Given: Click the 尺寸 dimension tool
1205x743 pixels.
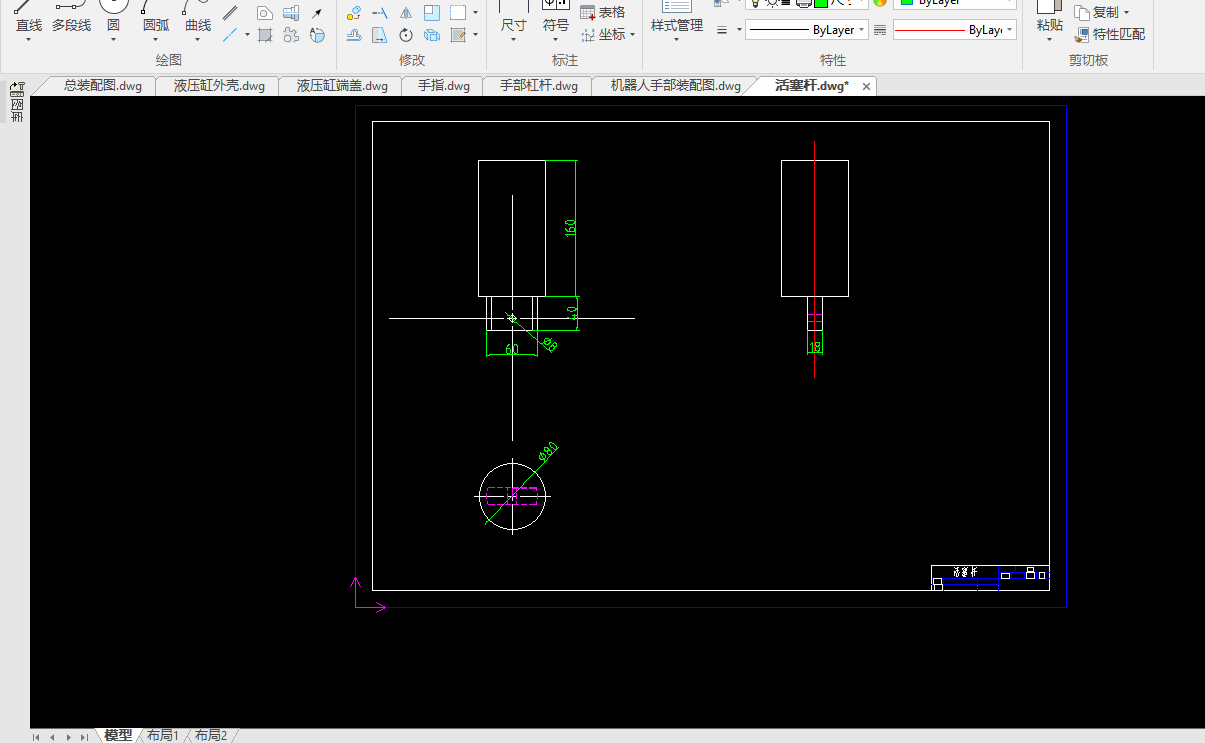Looking at the screenshot, I should point(513,18).
